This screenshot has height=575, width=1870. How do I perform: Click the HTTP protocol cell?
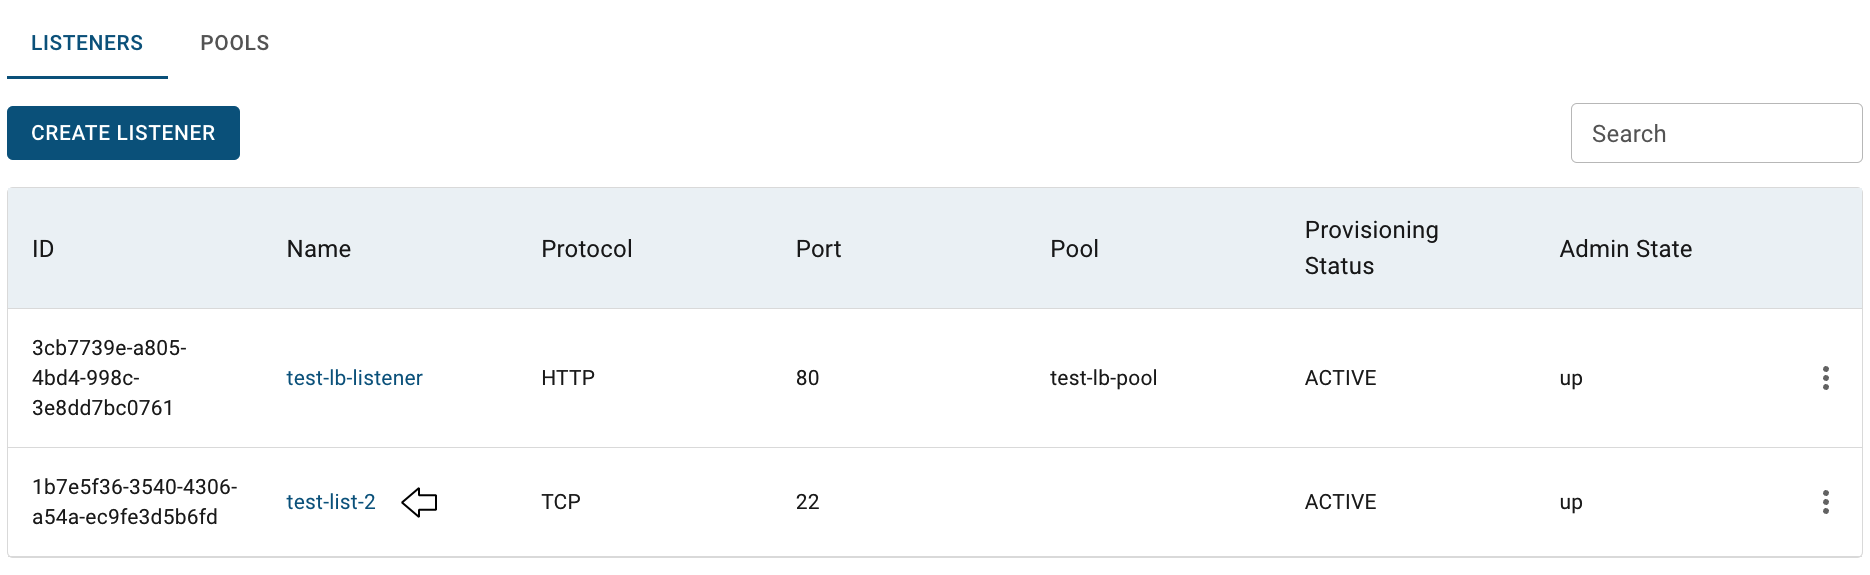tap(568, 378)
